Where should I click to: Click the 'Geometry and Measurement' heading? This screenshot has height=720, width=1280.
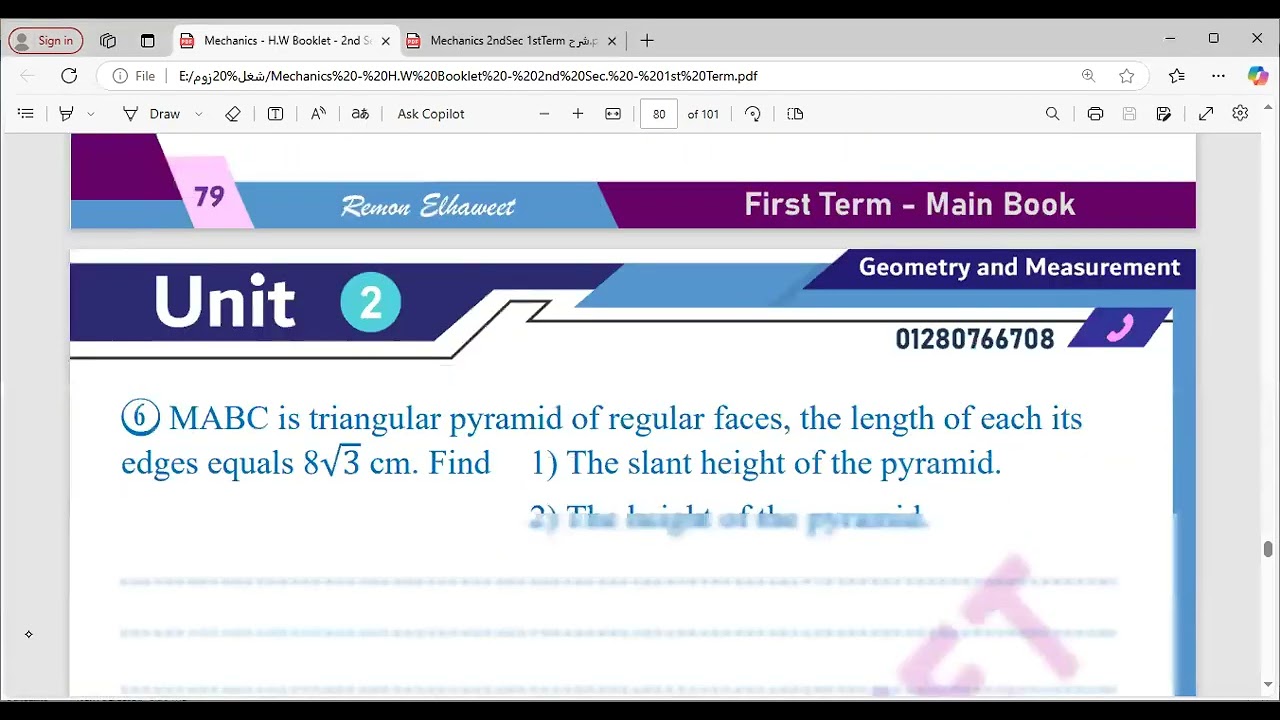click(1019, 267)
